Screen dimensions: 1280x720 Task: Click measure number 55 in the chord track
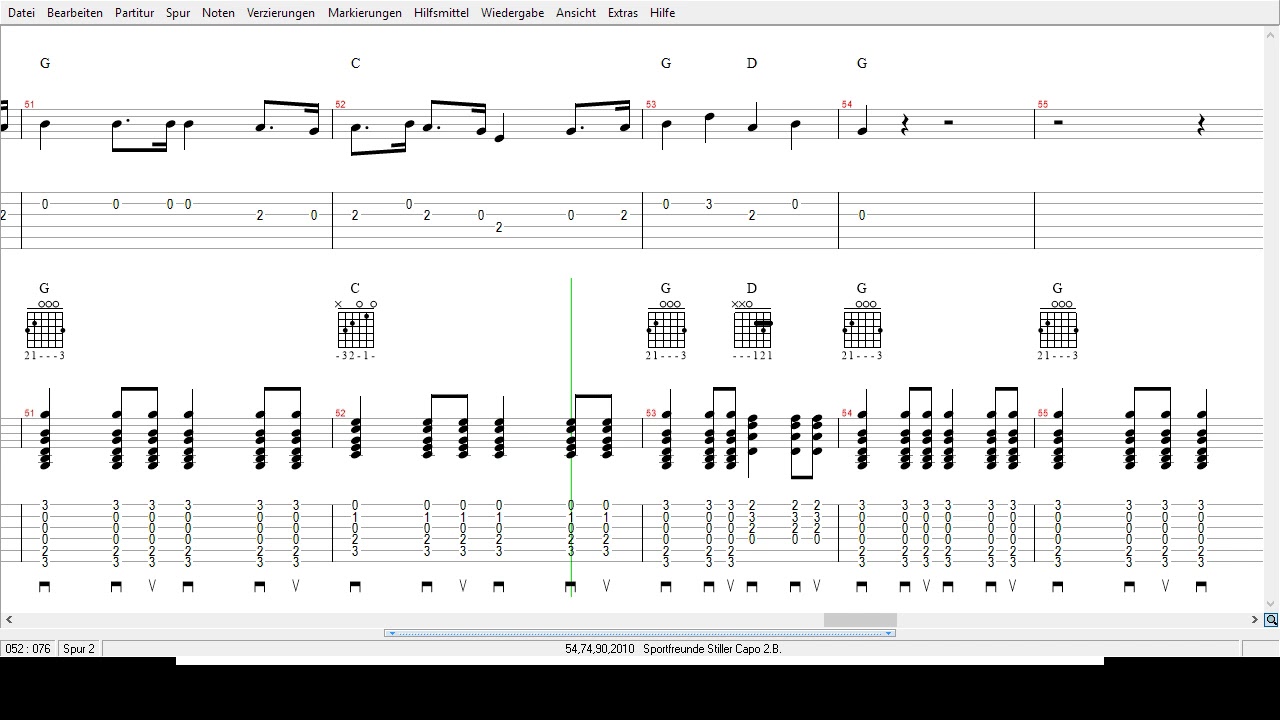[1043, 414]
